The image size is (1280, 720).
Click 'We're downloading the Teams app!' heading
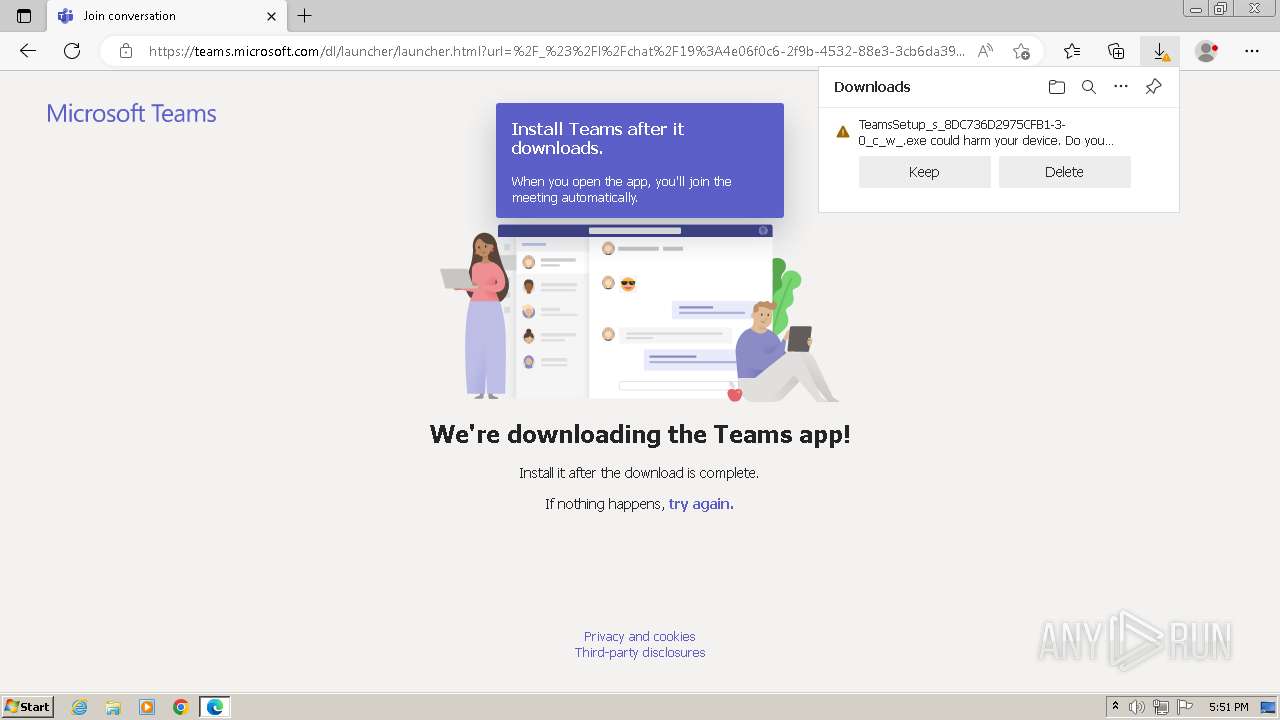(x=640, y=434)
